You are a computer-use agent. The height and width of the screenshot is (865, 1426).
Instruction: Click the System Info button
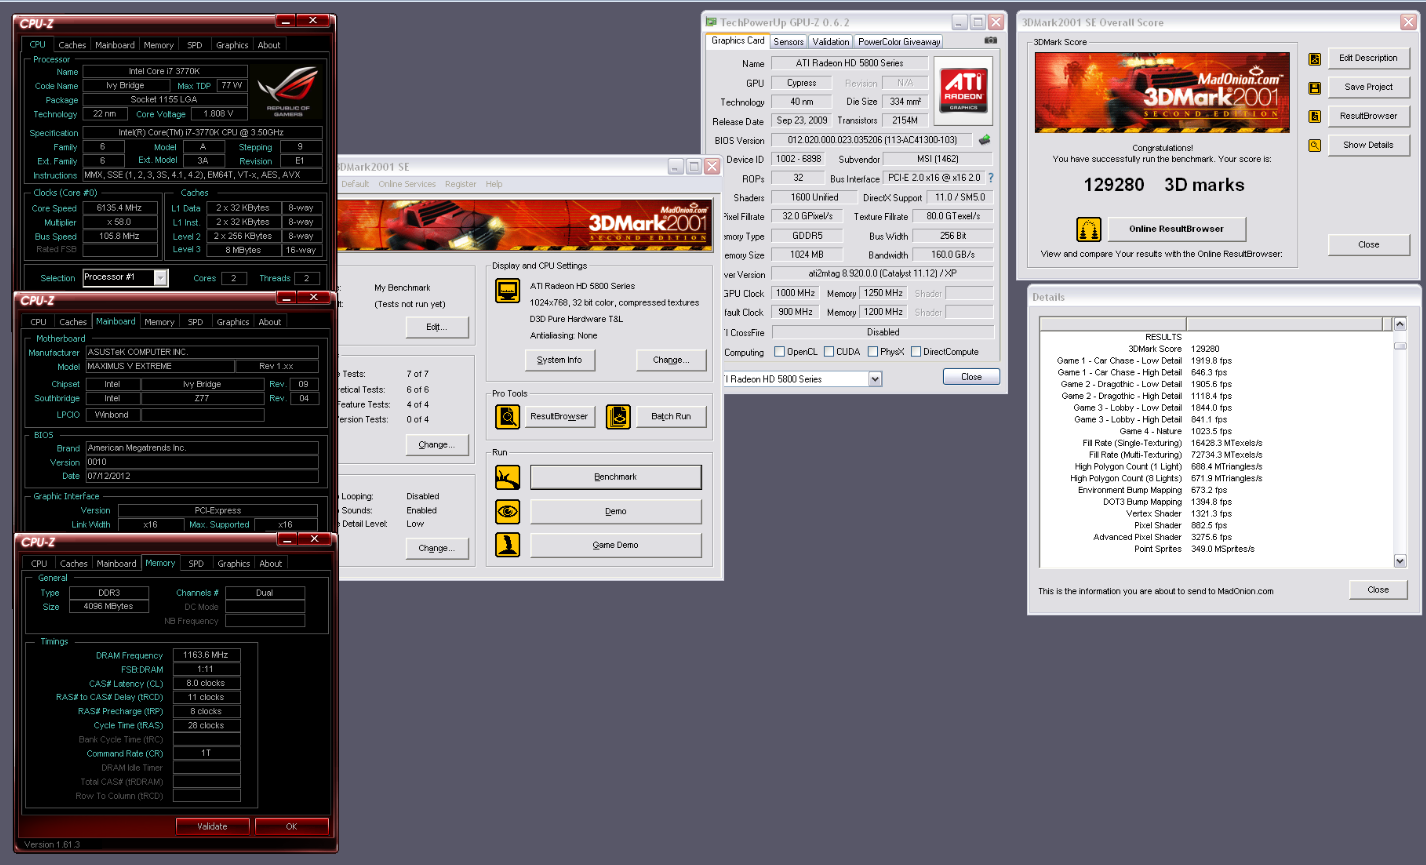tap(559, 360)
